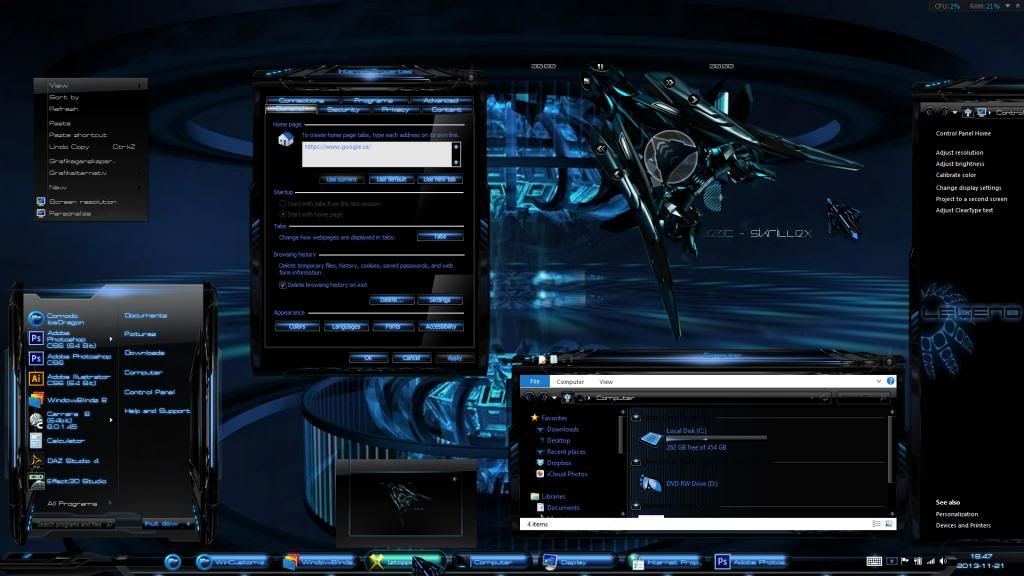1024x576 pixels.
Task: Open the Content tab
Action: [447, 110]
